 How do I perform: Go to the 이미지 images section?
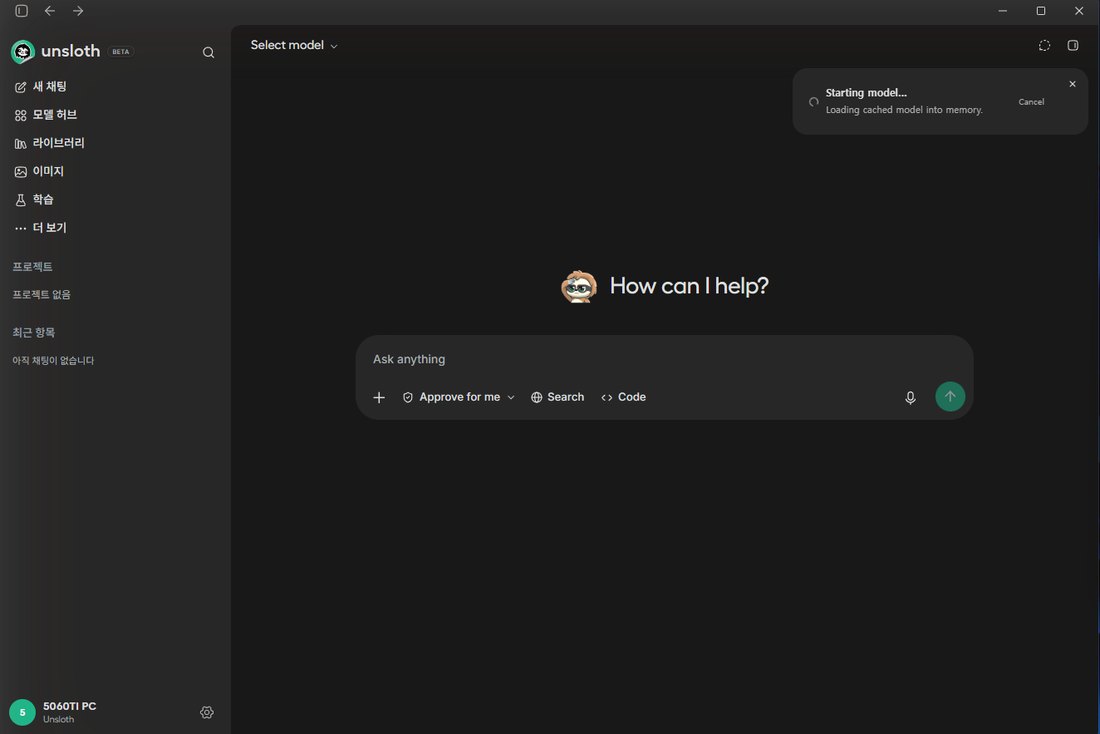pos(39,171)
